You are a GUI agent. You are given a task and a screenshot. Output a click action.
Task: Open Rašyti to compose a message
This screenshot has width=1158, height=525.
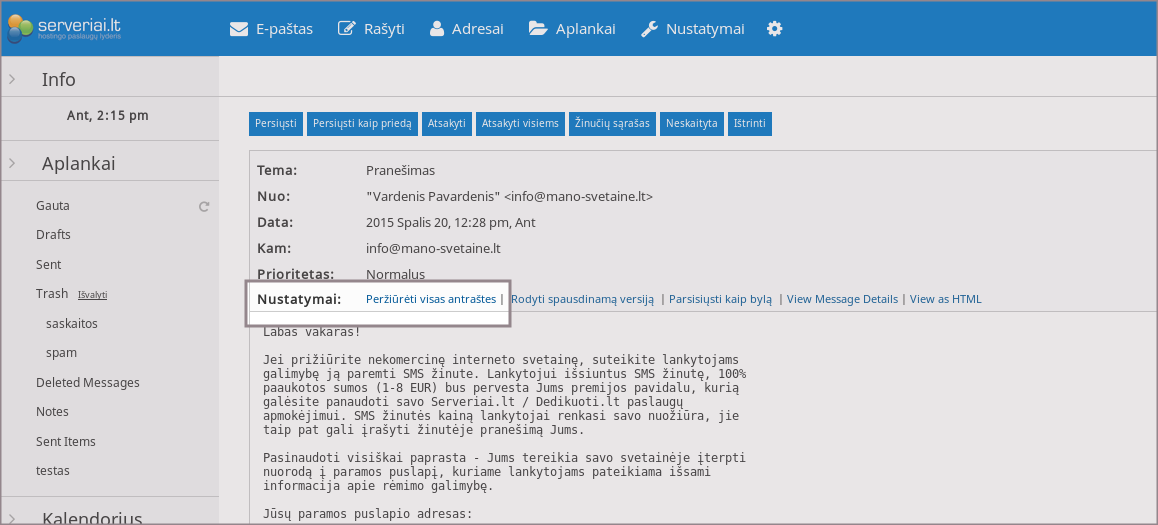[371, 29]
